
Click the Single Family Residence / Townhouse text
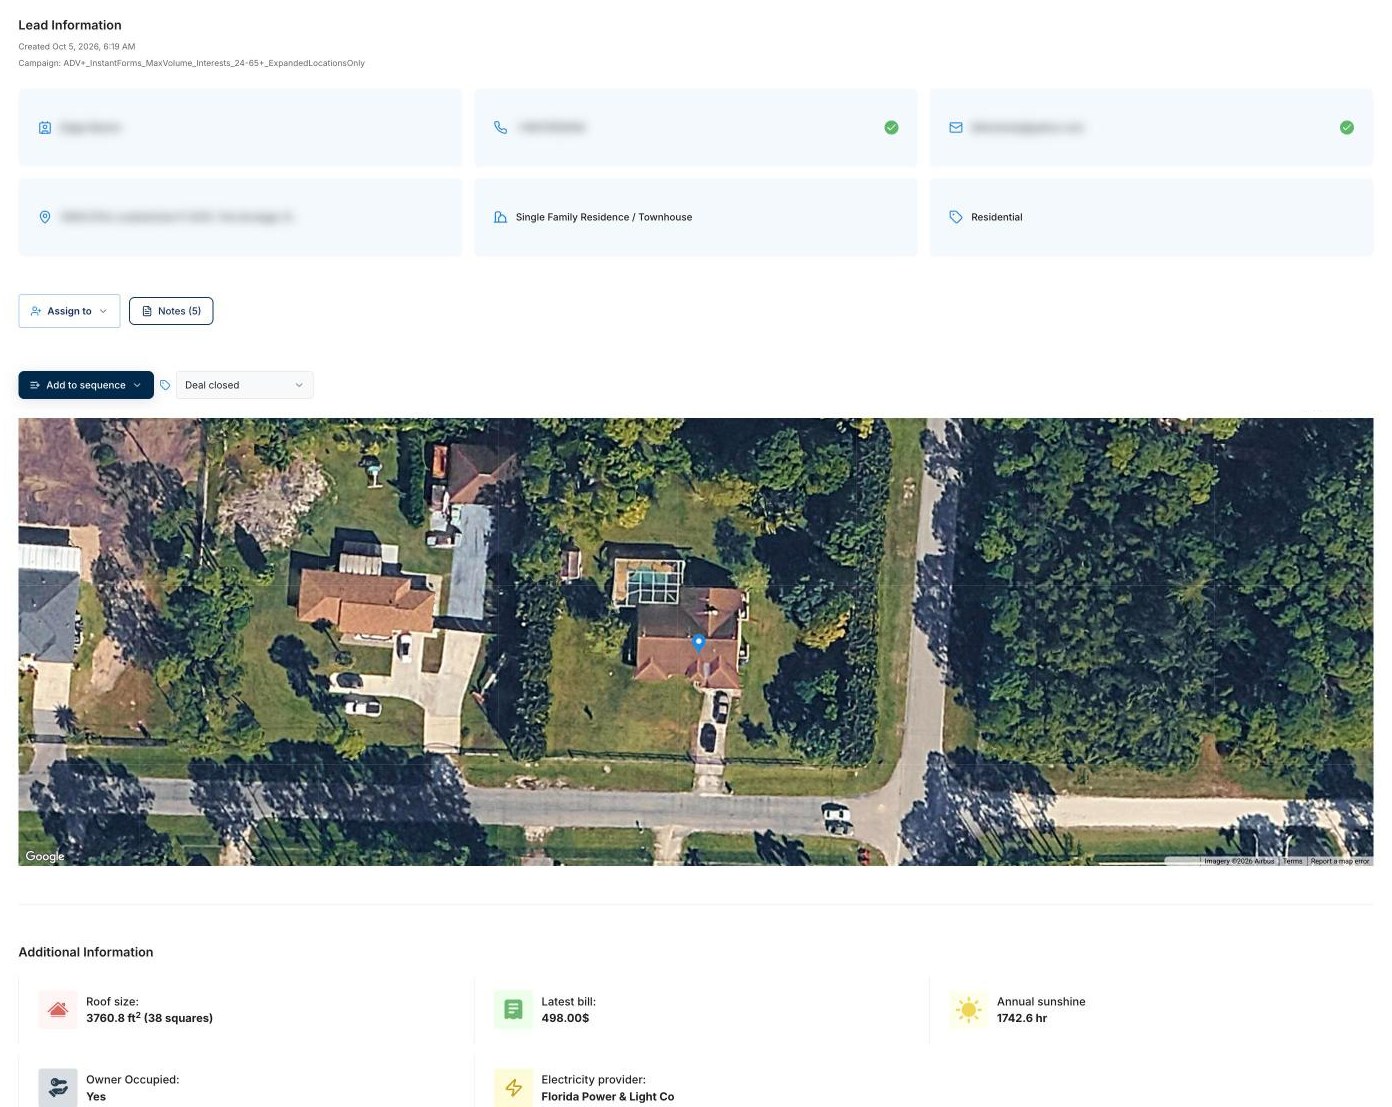(x=604, y=217)
